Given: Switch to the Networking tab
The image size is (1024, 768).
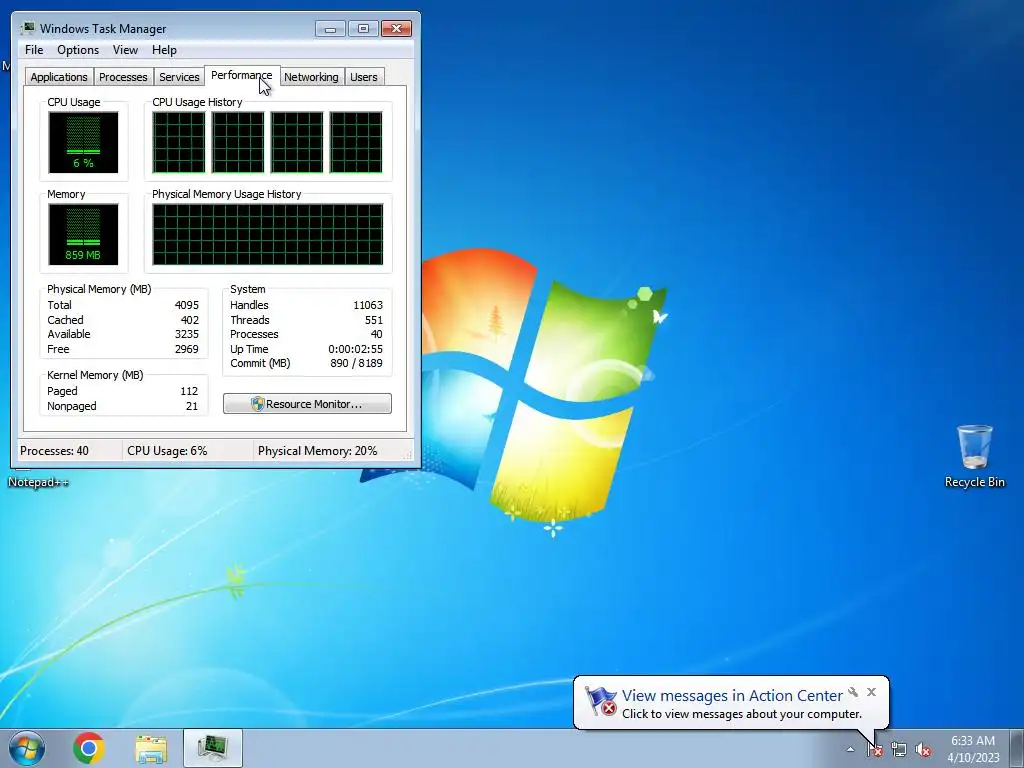Looking at the screenshot, I should [311, 77].
